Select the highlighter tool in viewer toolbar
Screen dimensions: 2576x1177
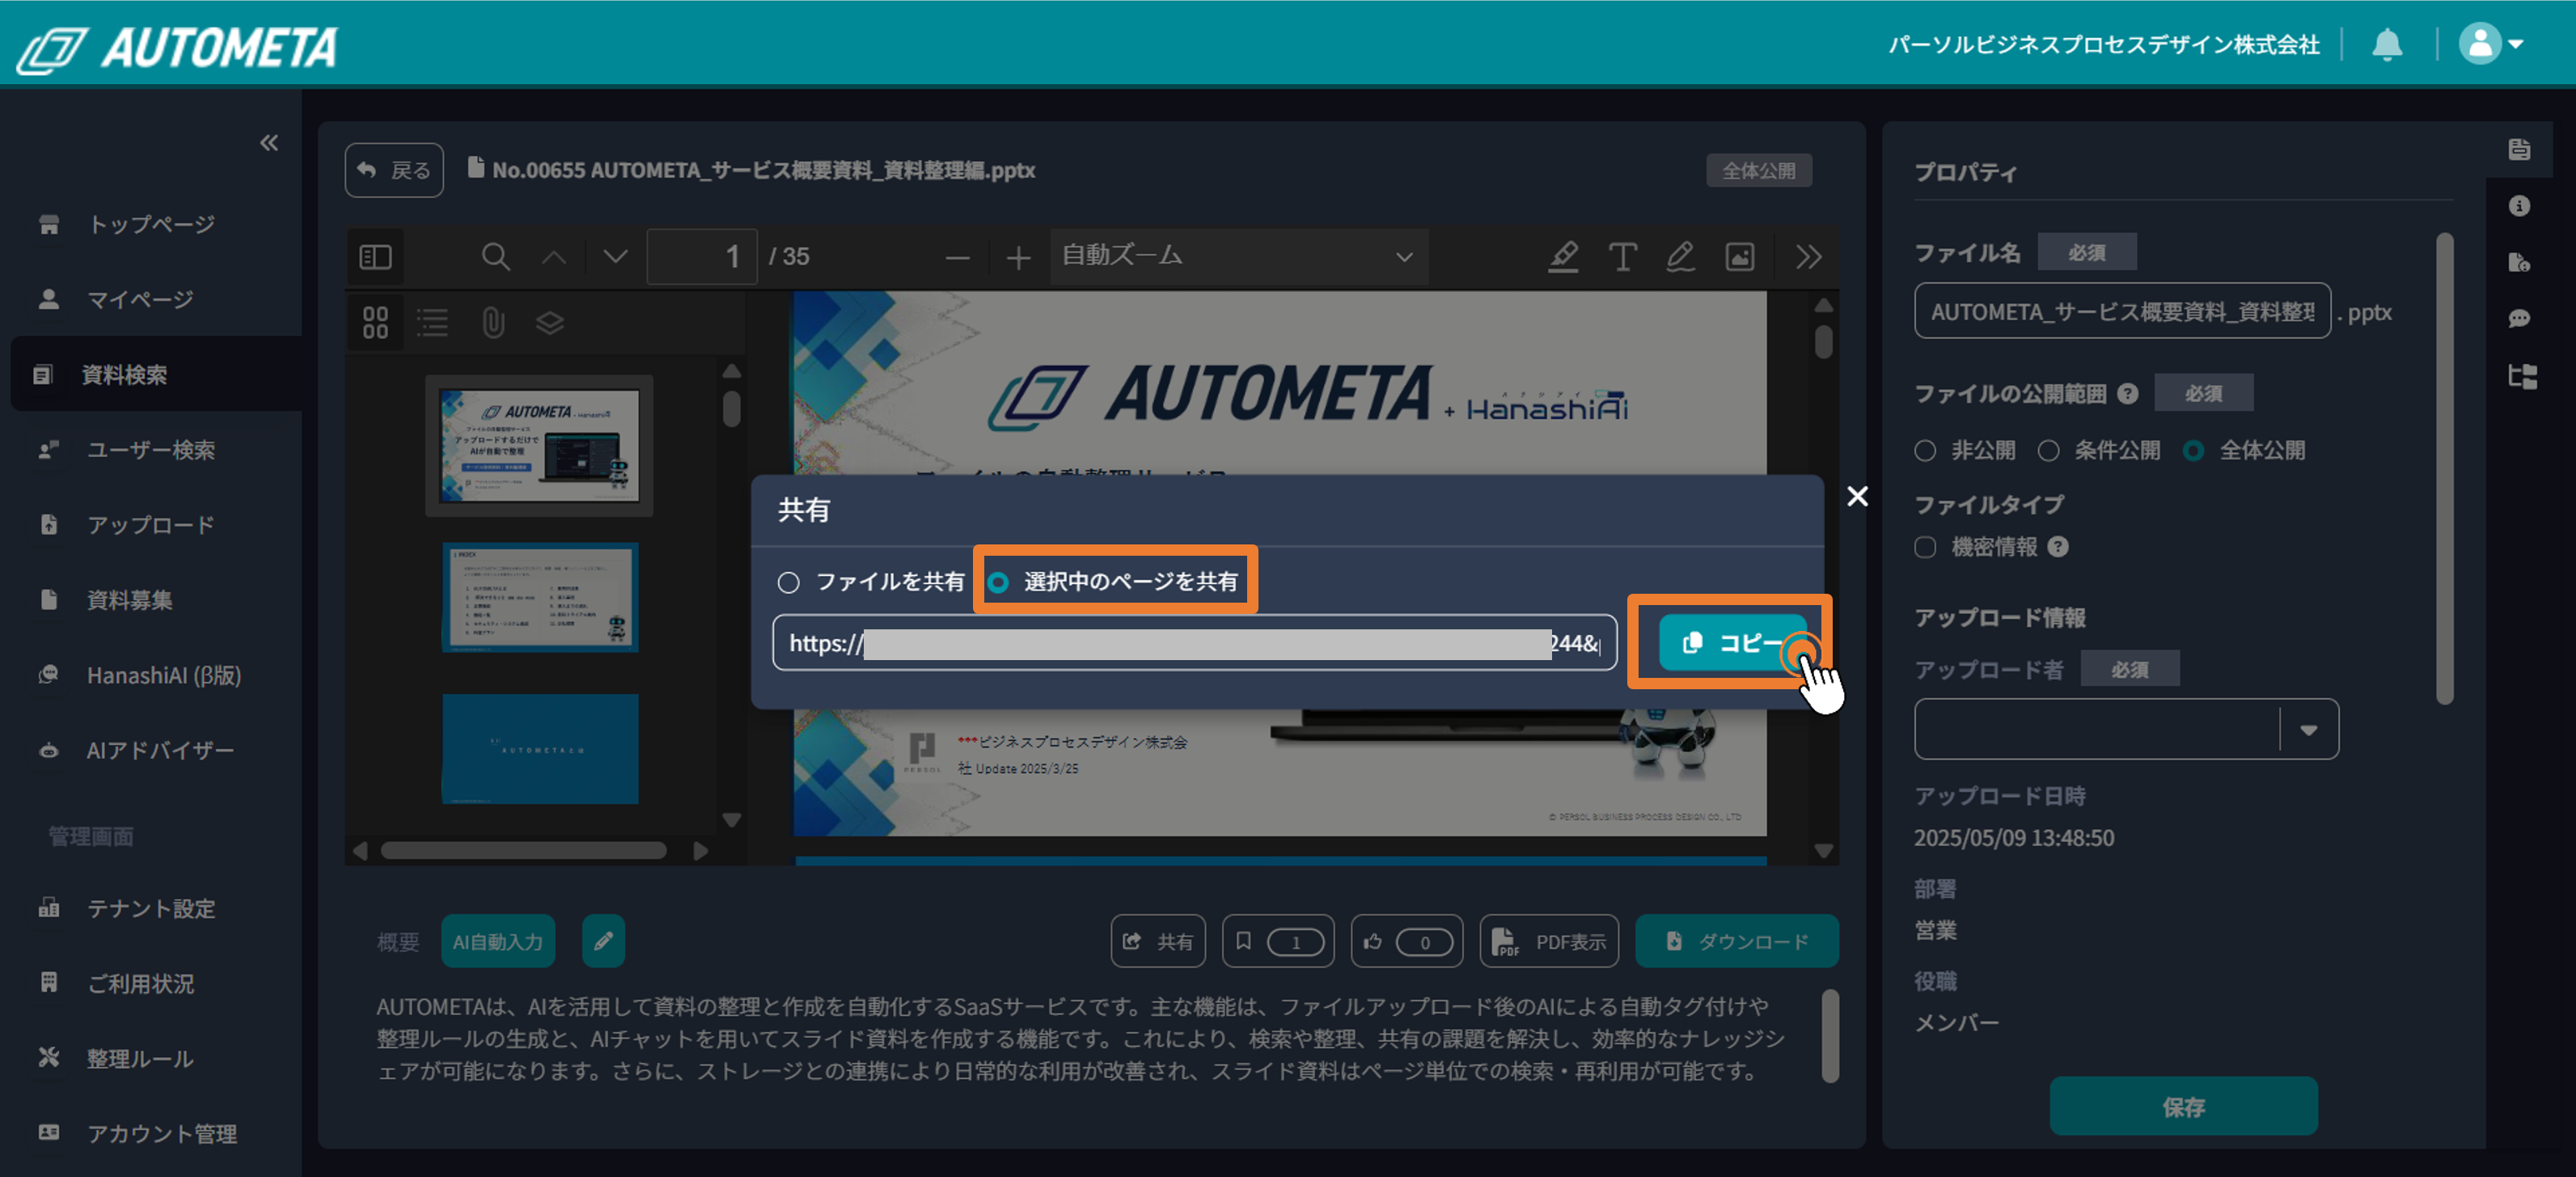point(1564,257)
